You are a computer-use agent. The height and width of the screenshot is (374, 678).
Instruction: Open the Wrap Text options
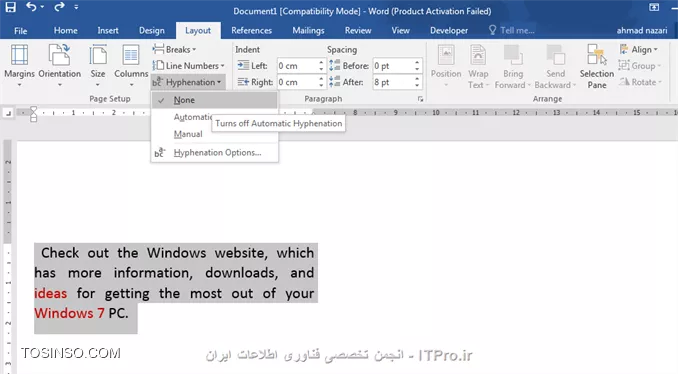(478, 66)
